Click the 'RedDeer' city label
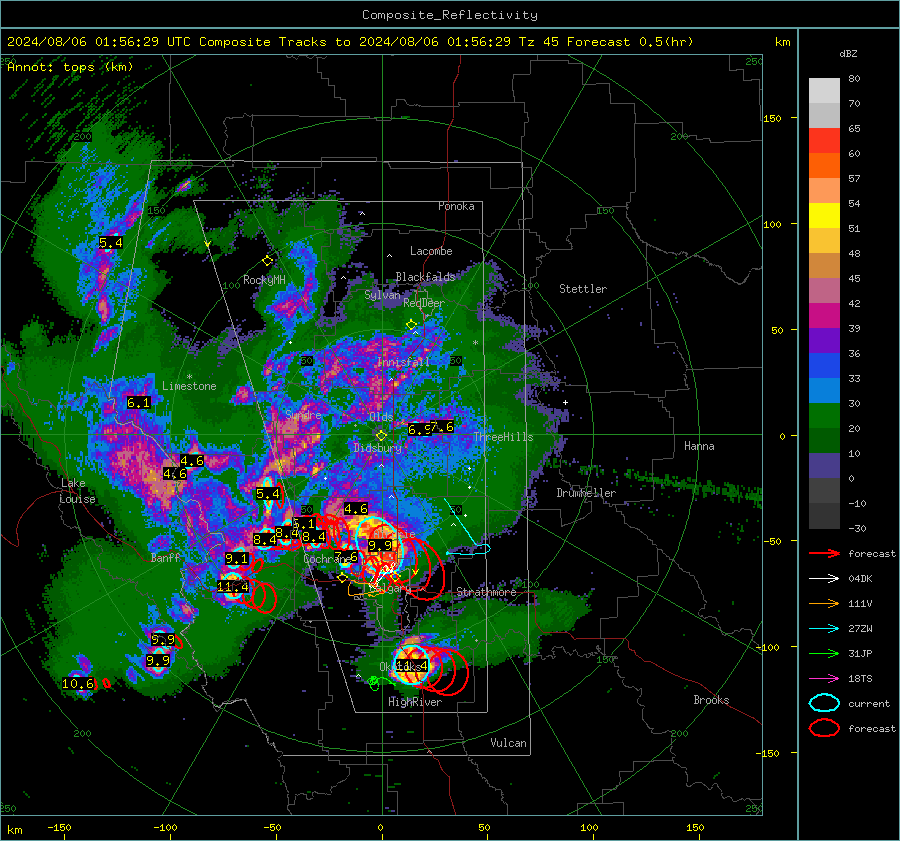This screenshot has height=841, width=900. 424,303
